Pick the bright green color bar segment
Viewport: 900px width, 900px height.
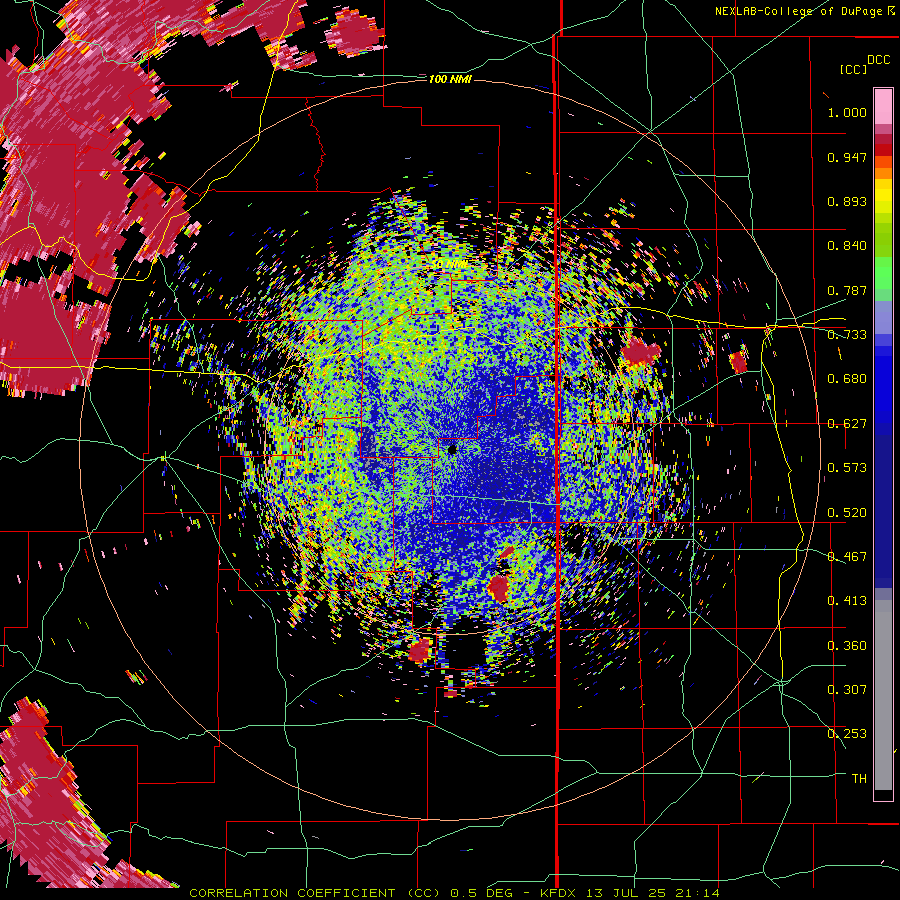(883, 273)
